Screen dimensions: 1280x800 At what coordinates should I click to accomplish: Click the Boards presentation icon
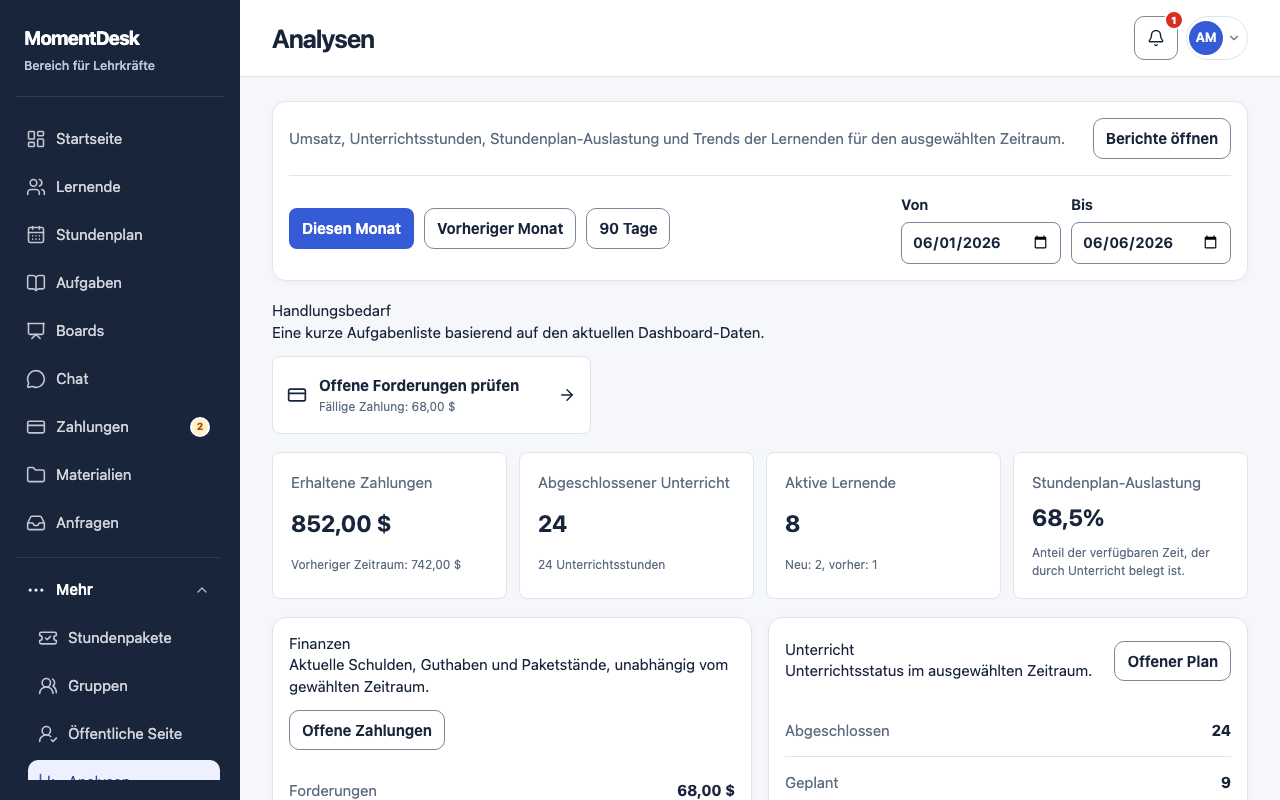point(36,331)
